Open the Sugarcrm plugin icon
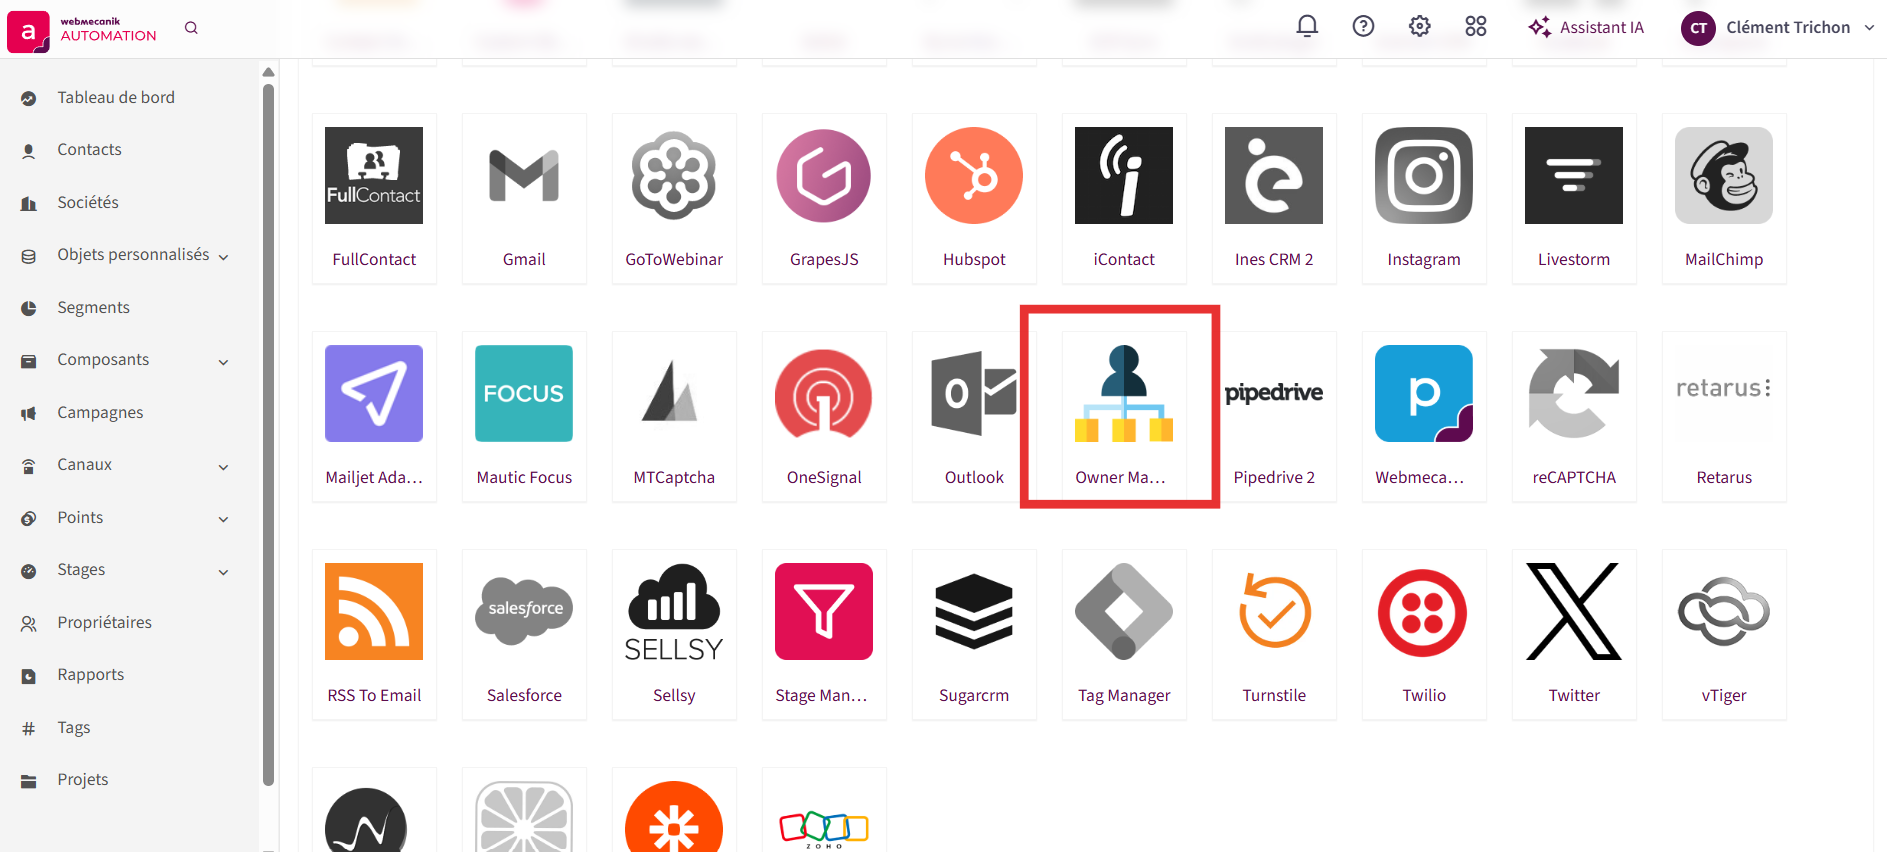The image size is (1887, 852). (974, 612)
